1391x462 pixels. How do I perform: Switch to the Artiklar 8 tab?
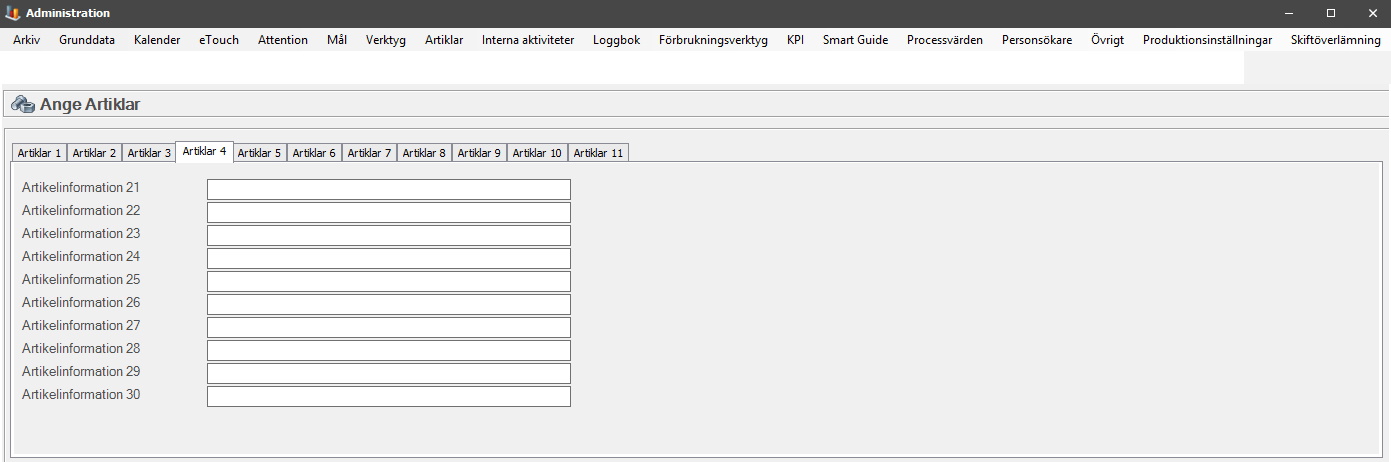pos(424,153)
